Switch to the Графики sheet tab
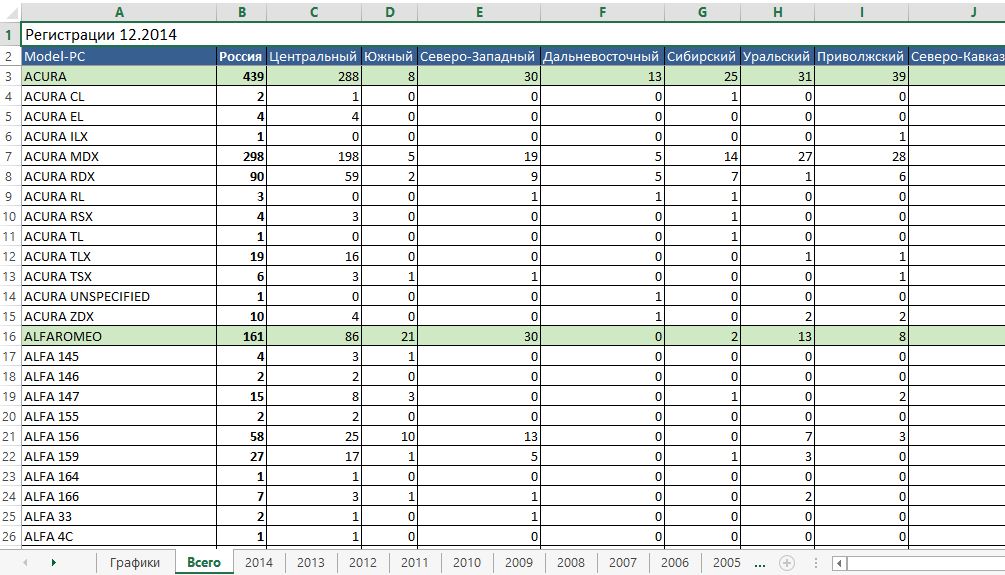The width and height of the screenshot is (1005, 575). tap(135, 563)
